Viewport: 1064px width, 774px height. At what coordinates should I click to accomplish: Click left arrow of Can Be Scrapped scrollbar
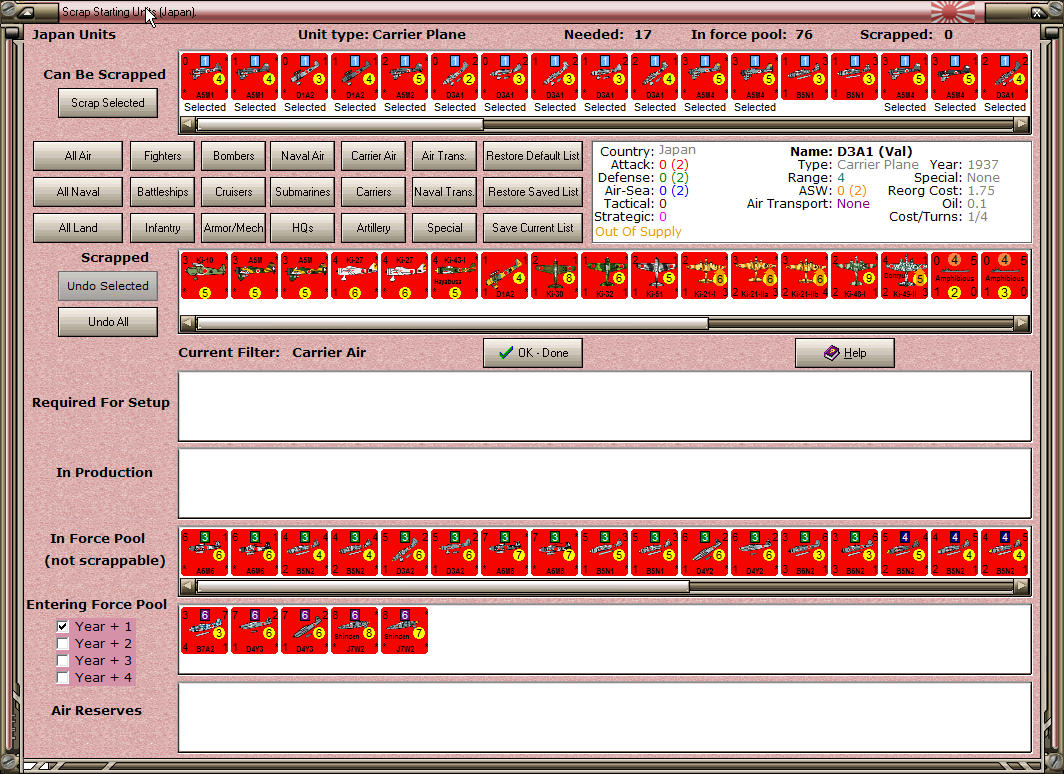(188, 125)
